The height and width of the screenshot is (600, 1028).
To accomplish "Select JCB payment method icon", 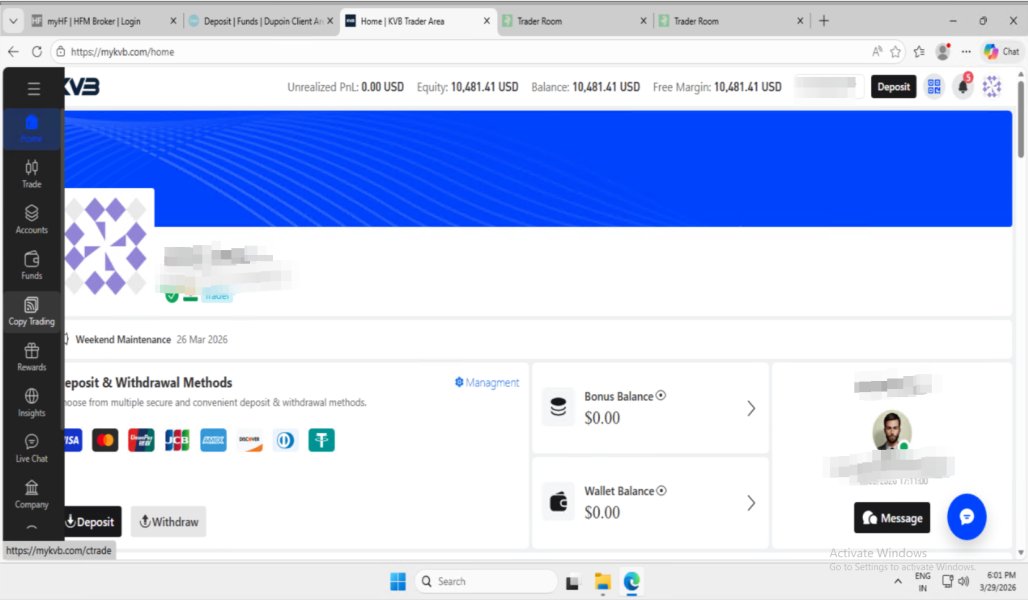I will (177, 440).
